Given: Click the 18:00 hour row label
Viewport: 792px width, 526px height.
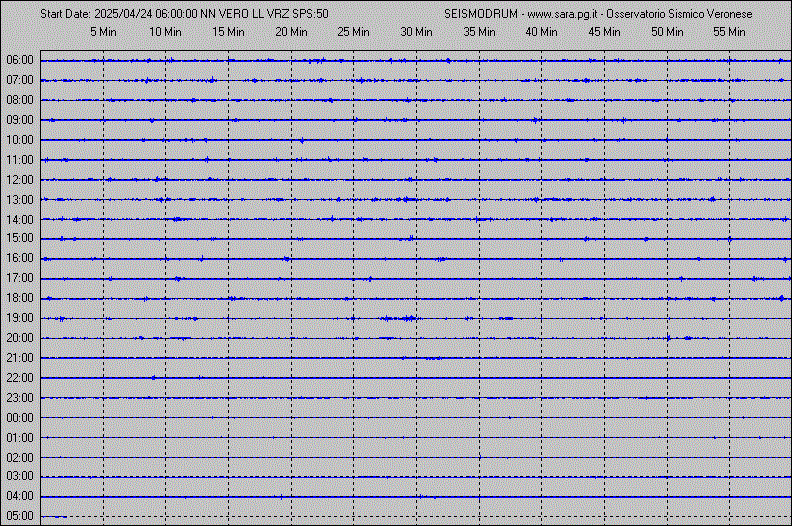Looking at the screenshot, I should click(20, 298).
